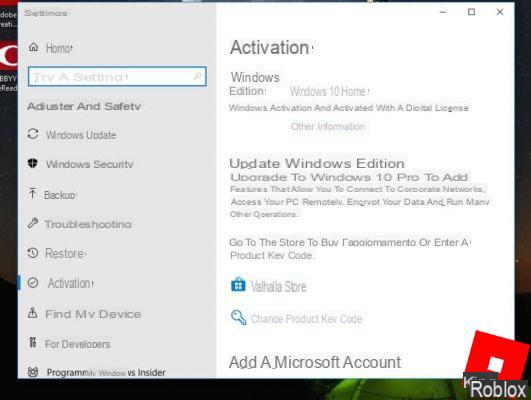Minimize the Settings window
Image resolution: width=531 pixels, height=400 pixels.
coord(443,12)
